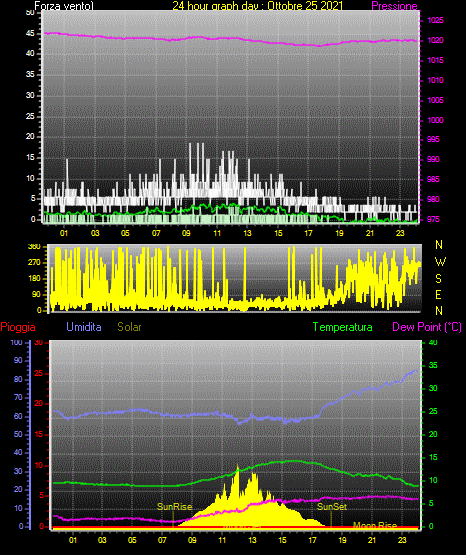Click the W wind direction label

pyautogui.click(x=440, y=262)
